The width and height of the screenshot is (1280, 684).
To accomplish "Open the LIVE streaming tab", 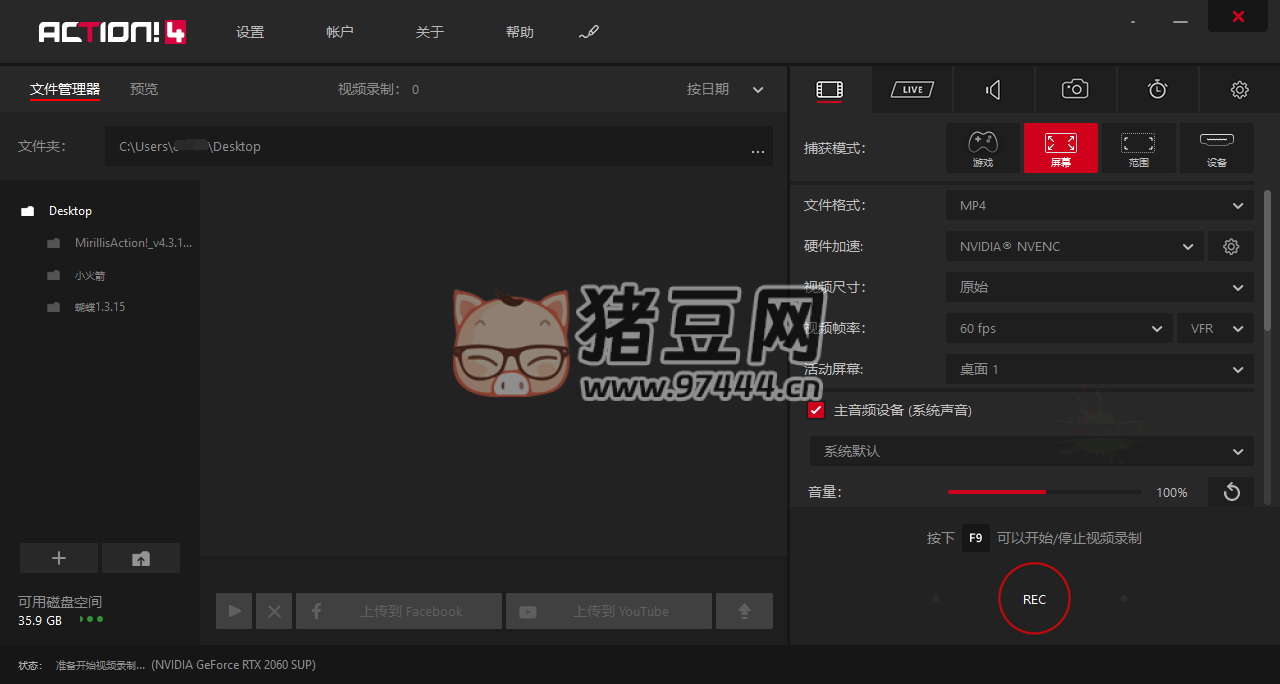I will pyautogui.click(x=912, y=90).
